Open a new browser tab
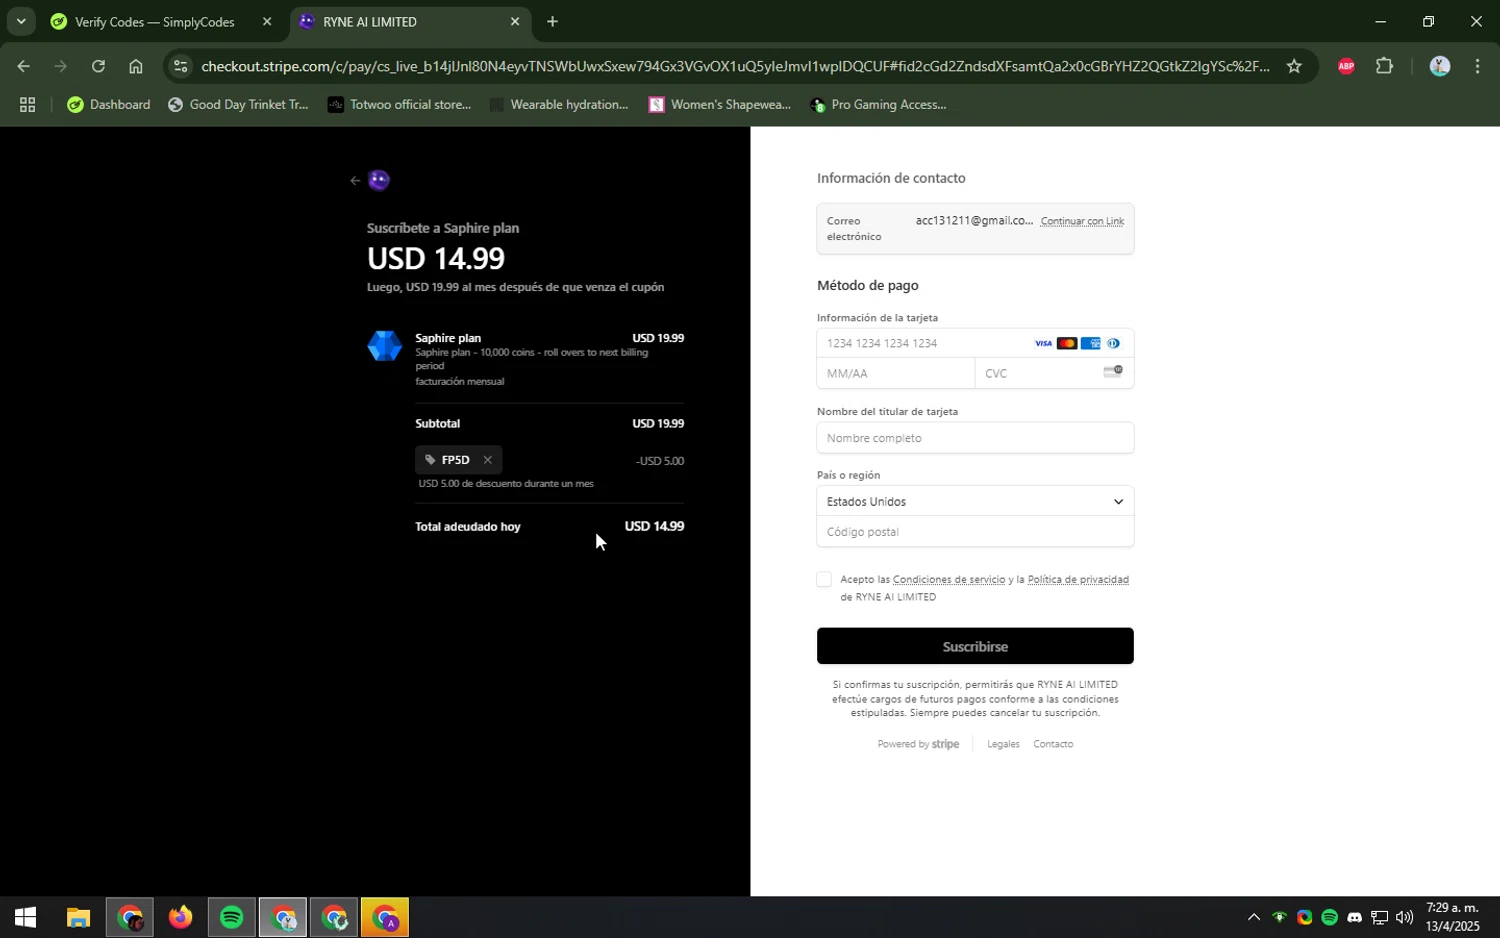 (552, 22)
